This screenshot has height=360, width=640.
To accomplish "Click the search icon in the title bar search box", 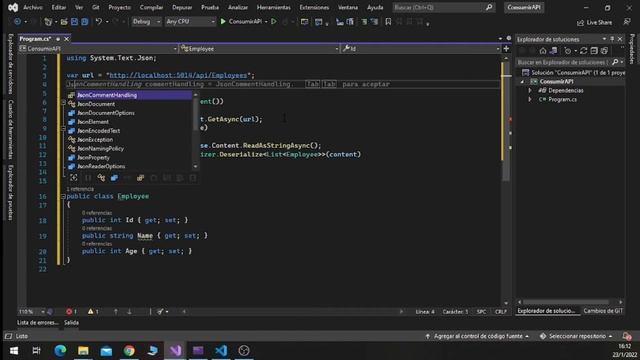I will pyautogui.click(x=489, y=7).
